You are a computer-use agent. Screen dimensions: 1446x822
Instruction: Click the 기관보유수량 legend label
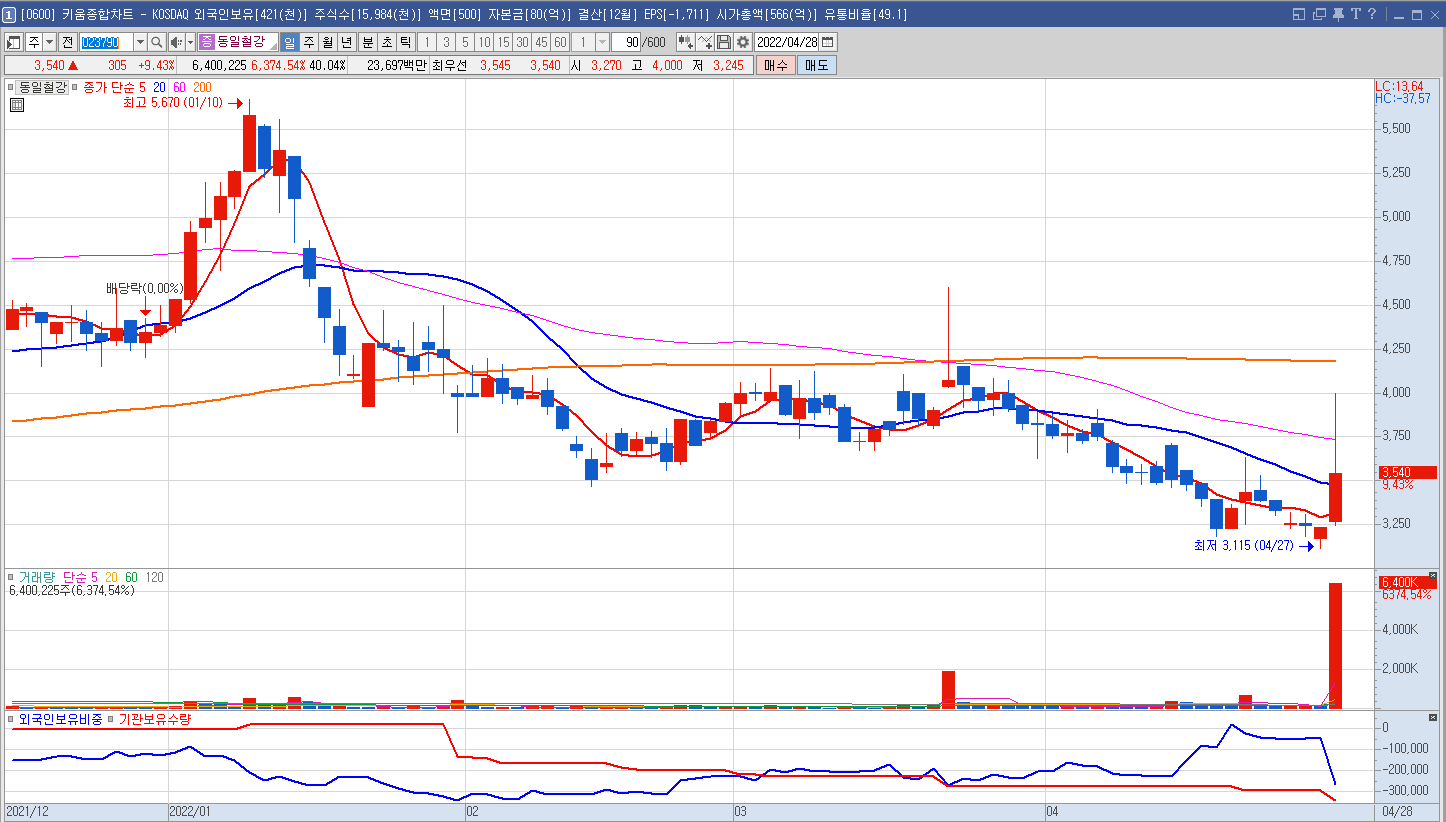pyautogui.click(x=154, y=719)
